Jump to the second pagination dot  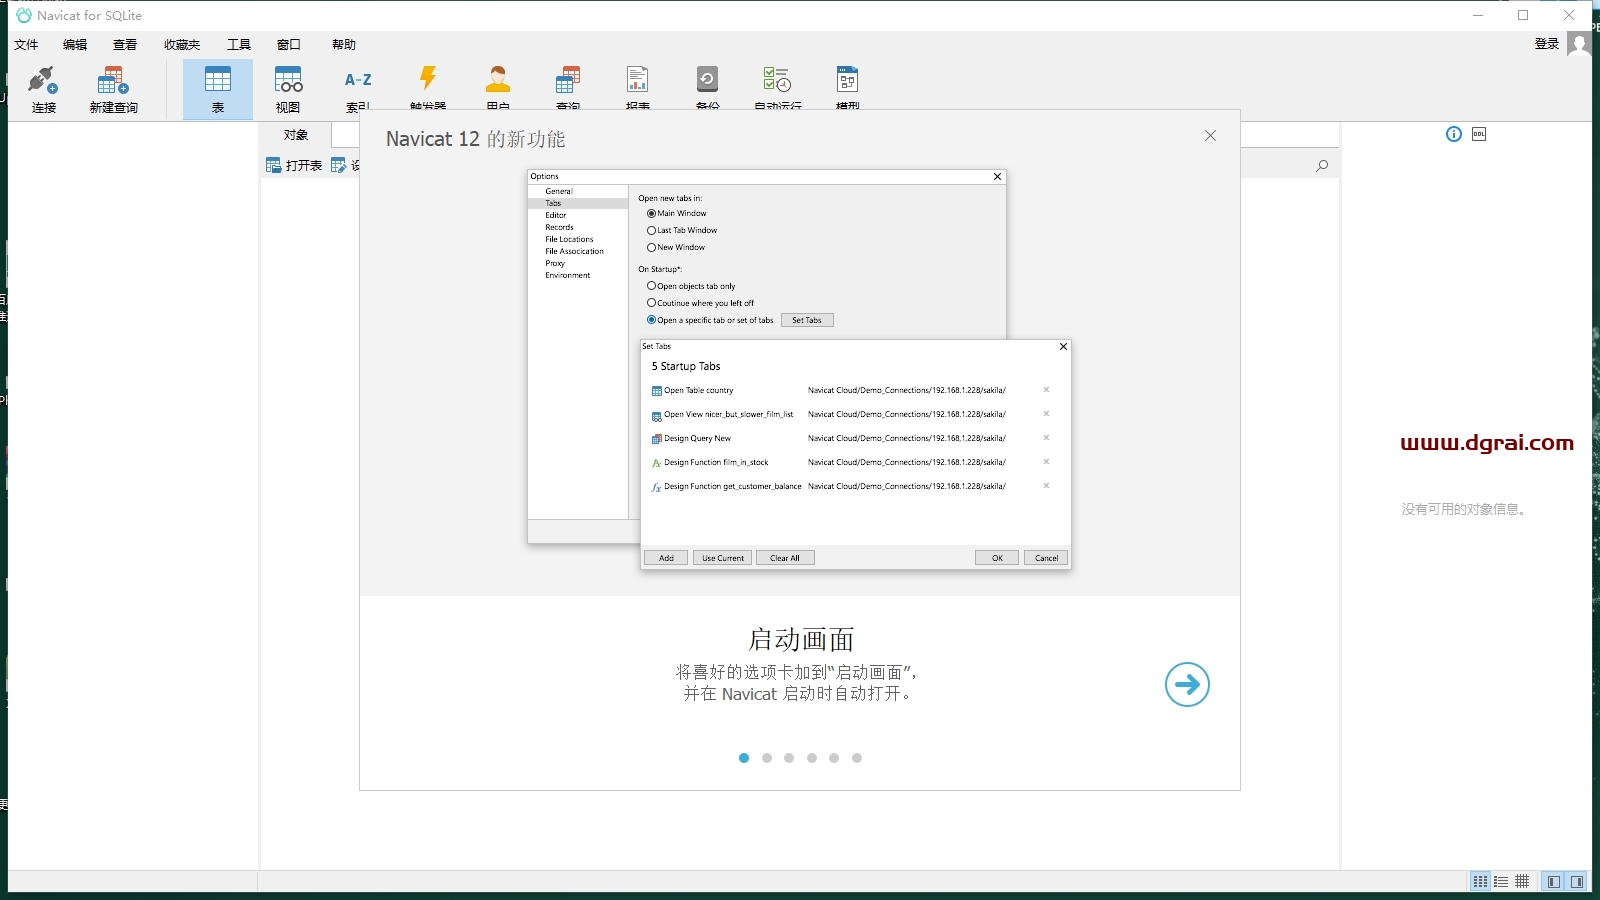click(767, 758)
